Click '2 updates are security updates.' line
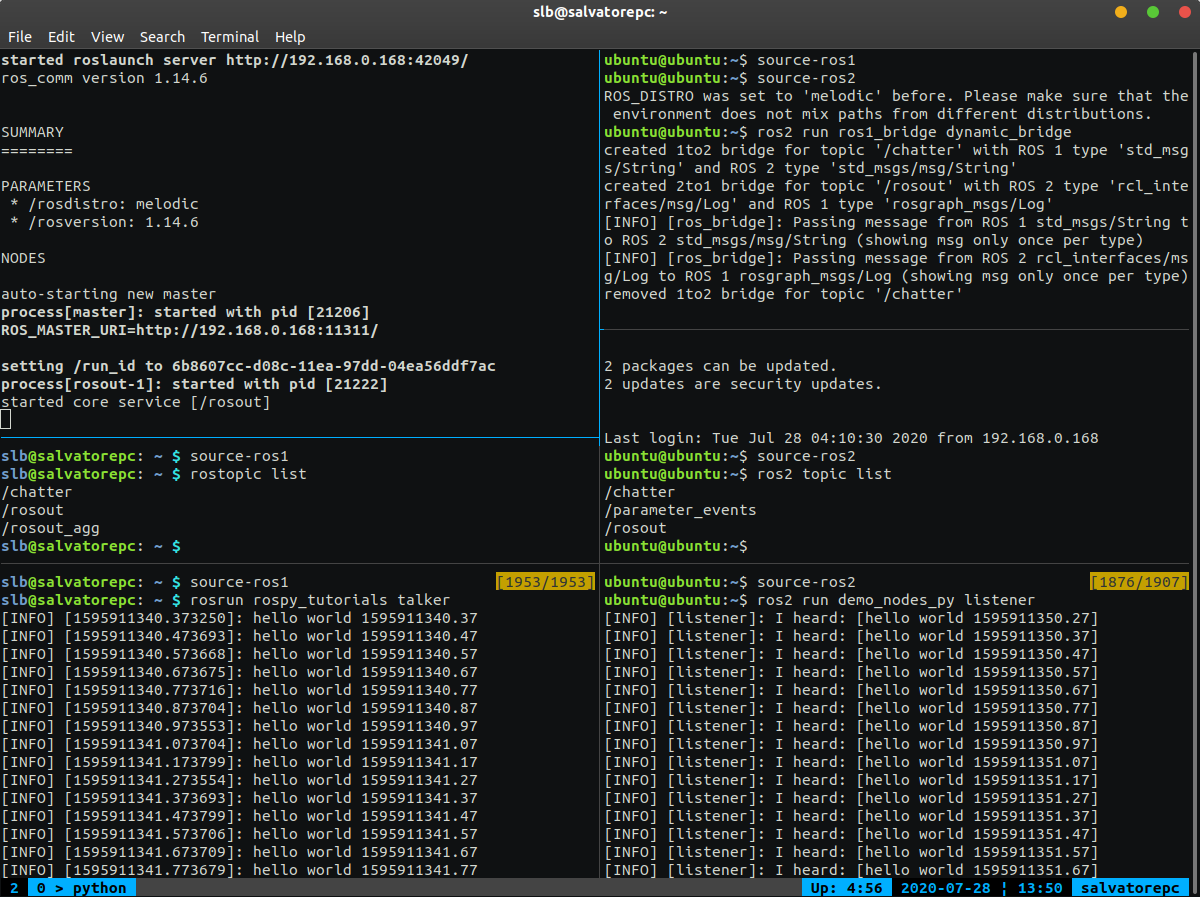Viewport: 1200px width, 897px height. point(743,384)
